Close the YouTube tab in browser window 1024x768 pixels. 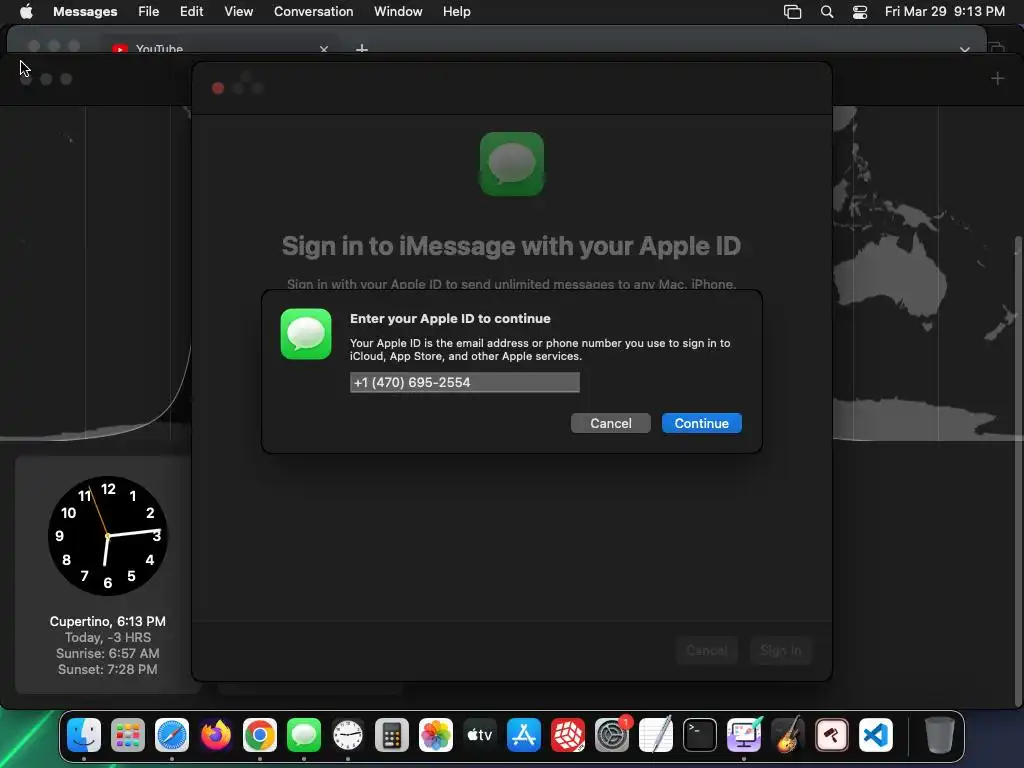pyautogui.click(x=324, y=49)
